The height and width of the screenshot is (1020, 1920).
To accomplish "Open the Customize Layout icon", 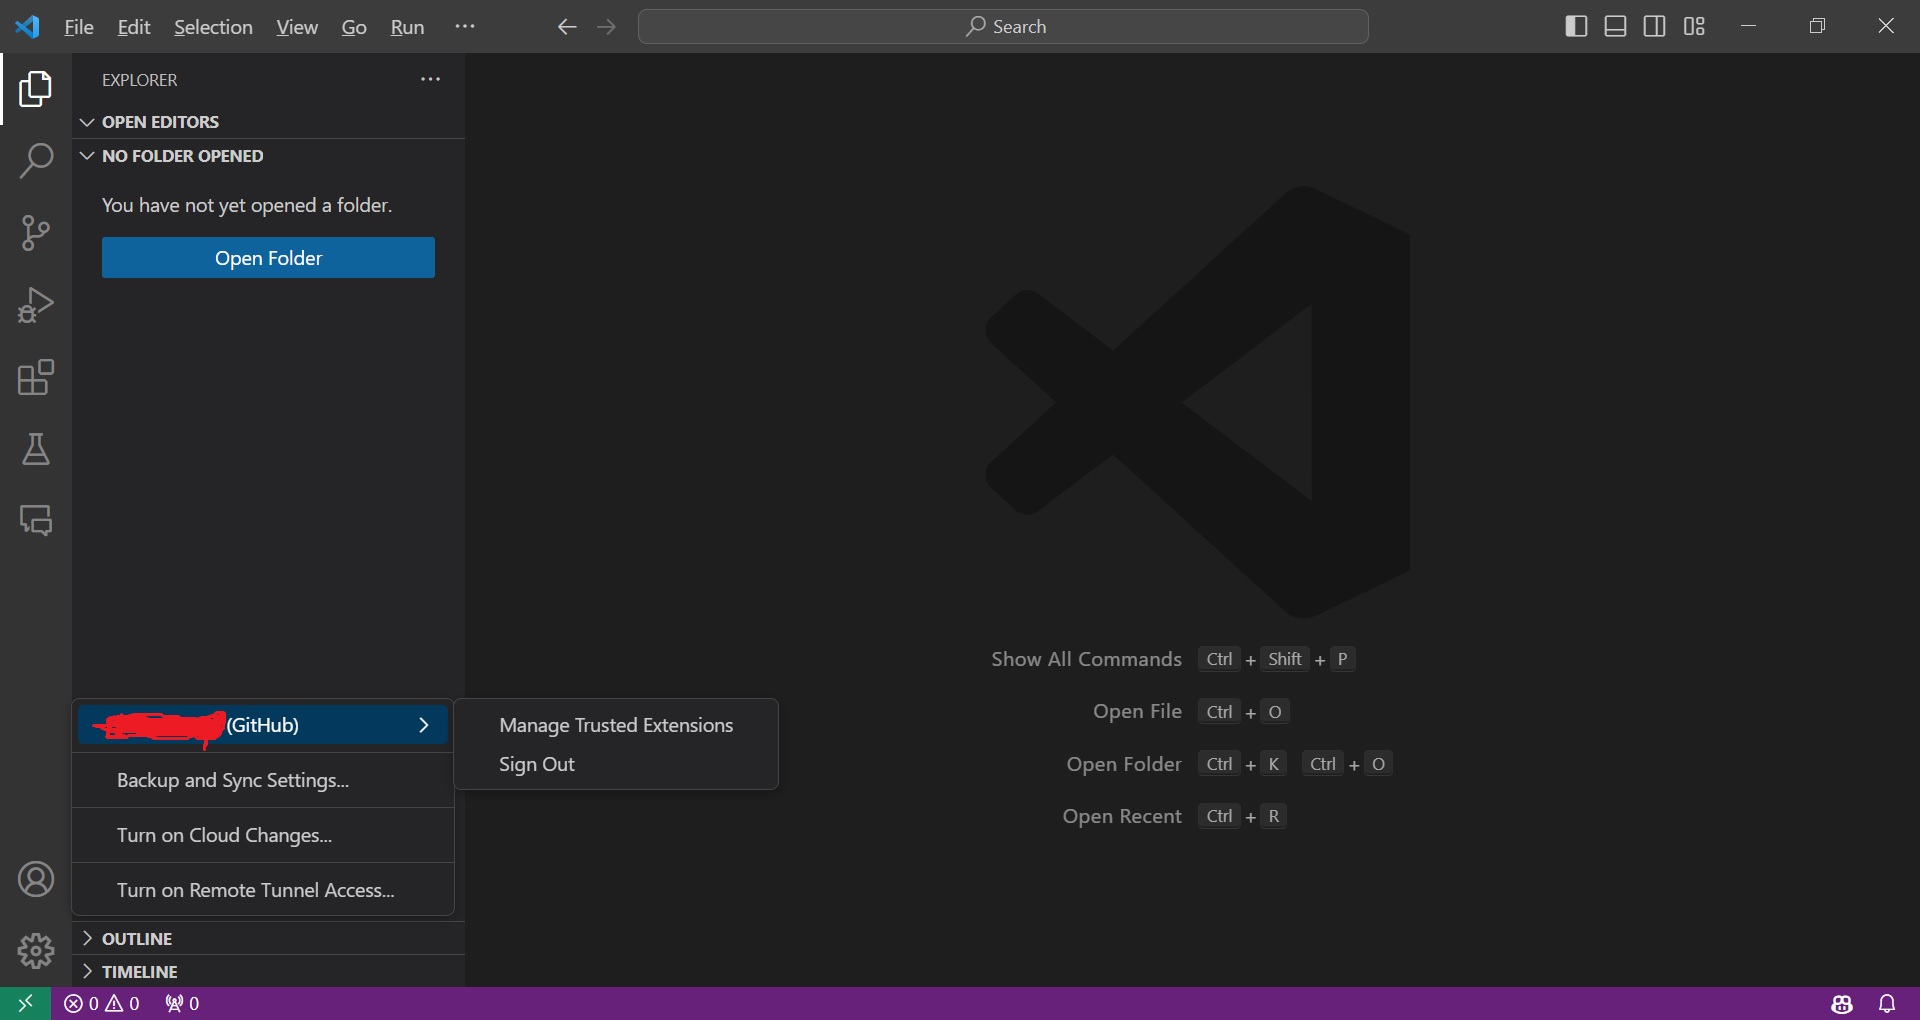I will (1694, 27).
